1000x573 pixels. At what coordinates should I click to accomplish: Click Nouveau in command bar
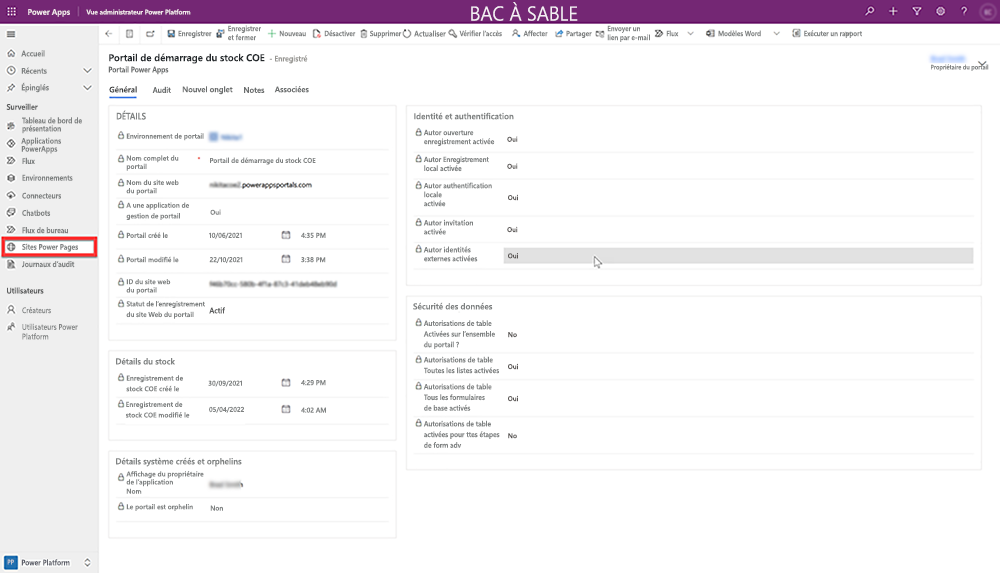[287, 34]
